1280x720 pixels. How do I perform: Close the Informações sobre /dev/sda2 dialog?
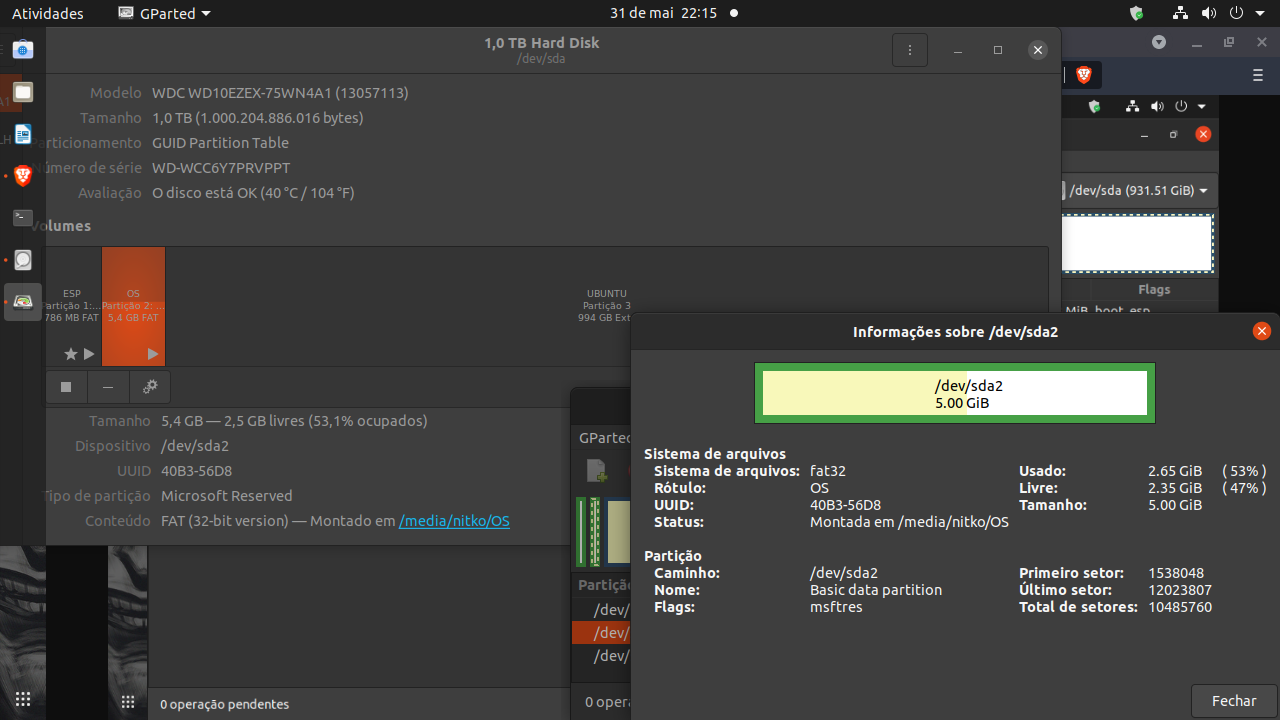pyautogui.click(x=1262, y=331)
